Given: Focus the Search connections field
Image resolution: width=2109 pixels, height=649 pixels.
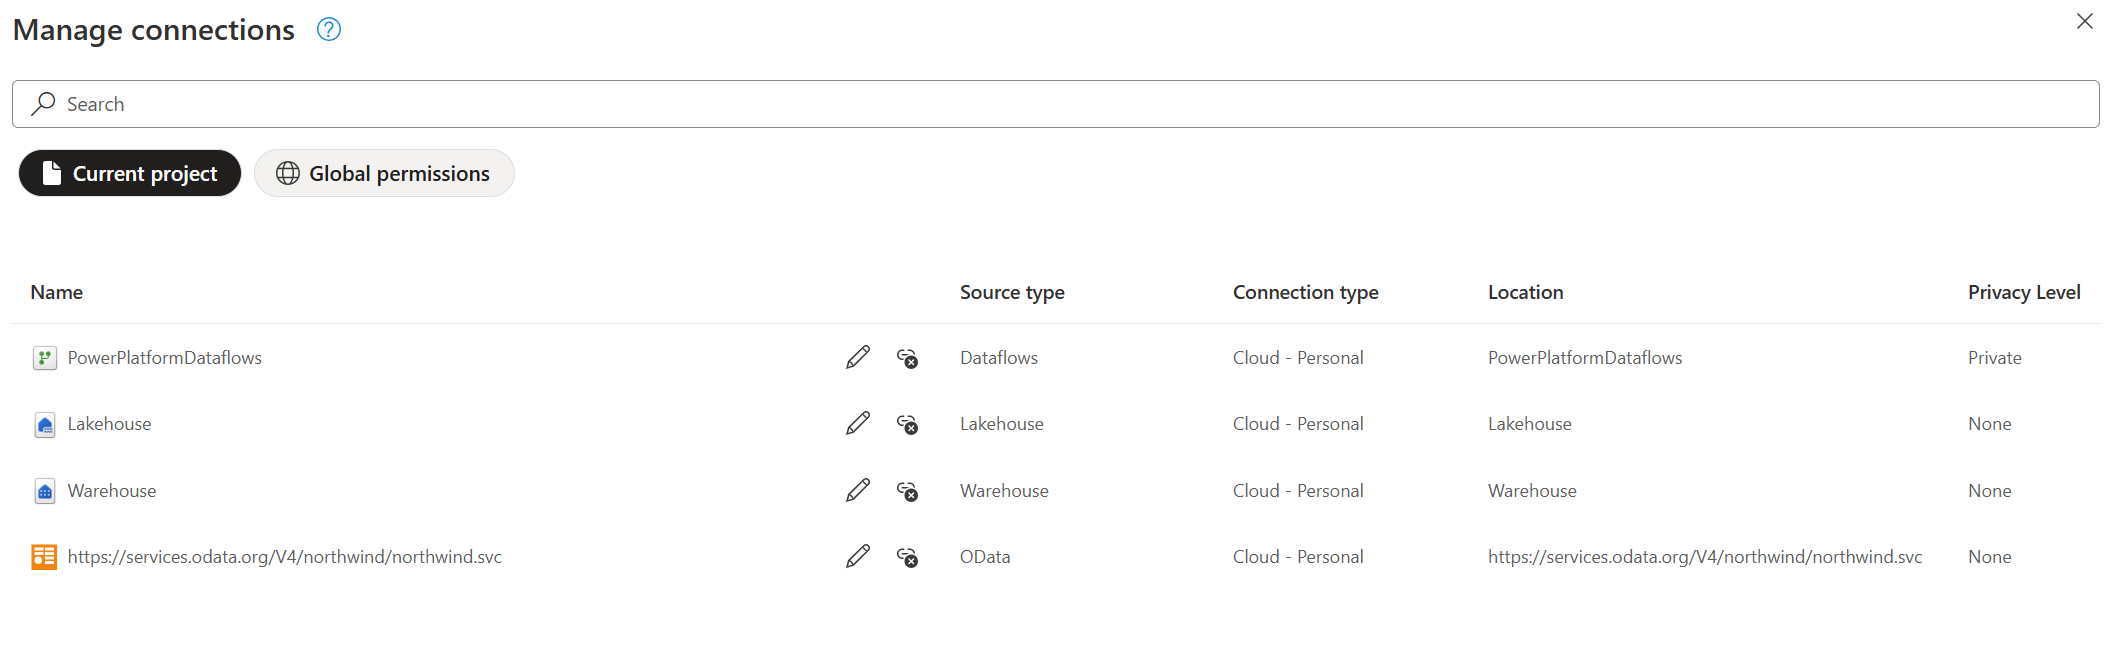Looking at the screenshot, I should [1055, 104].
